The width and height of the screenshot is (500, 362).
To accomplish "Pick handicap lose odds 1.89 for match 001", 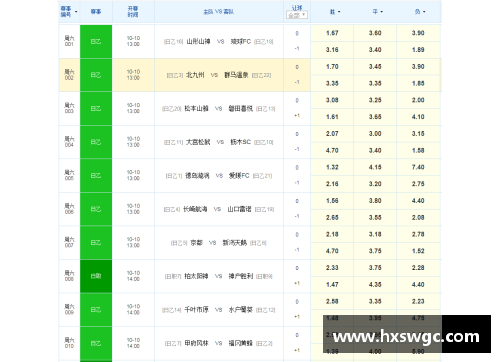I will (x=418, y=50).
